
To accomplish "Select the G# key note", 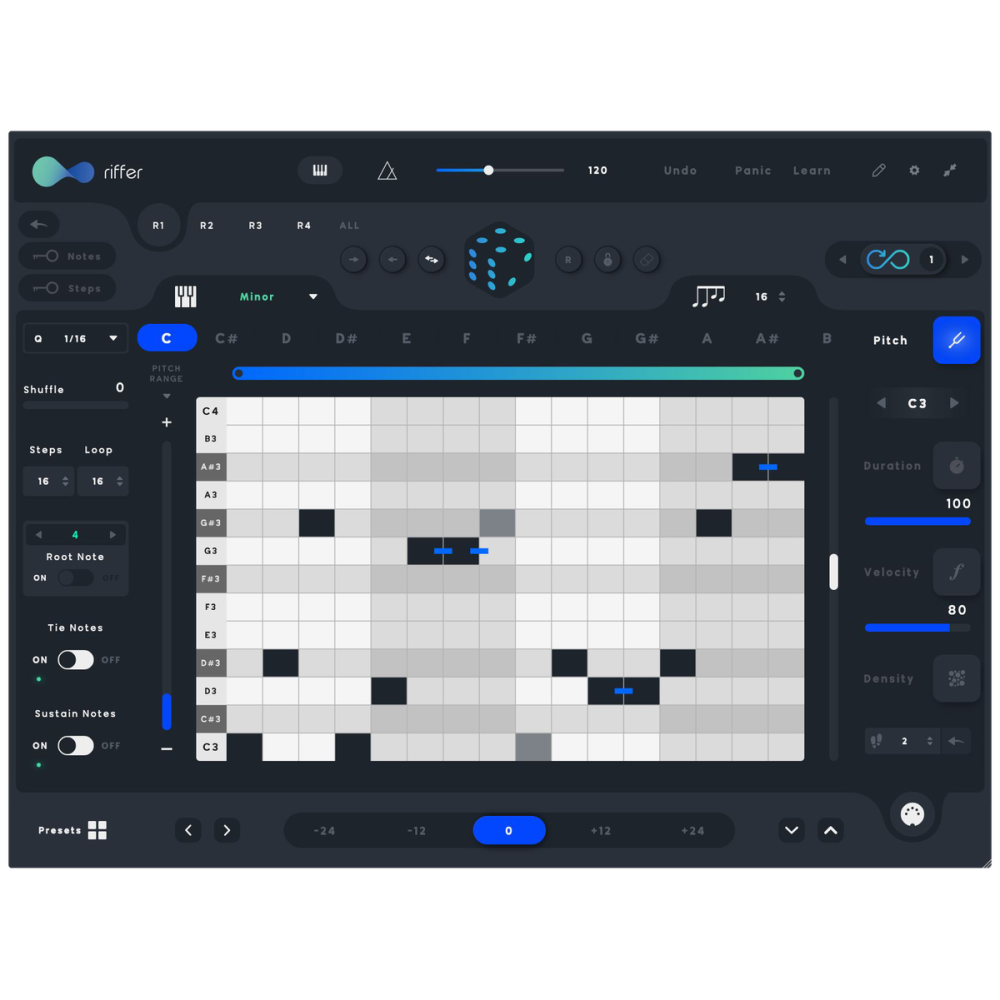I will 647,339.
